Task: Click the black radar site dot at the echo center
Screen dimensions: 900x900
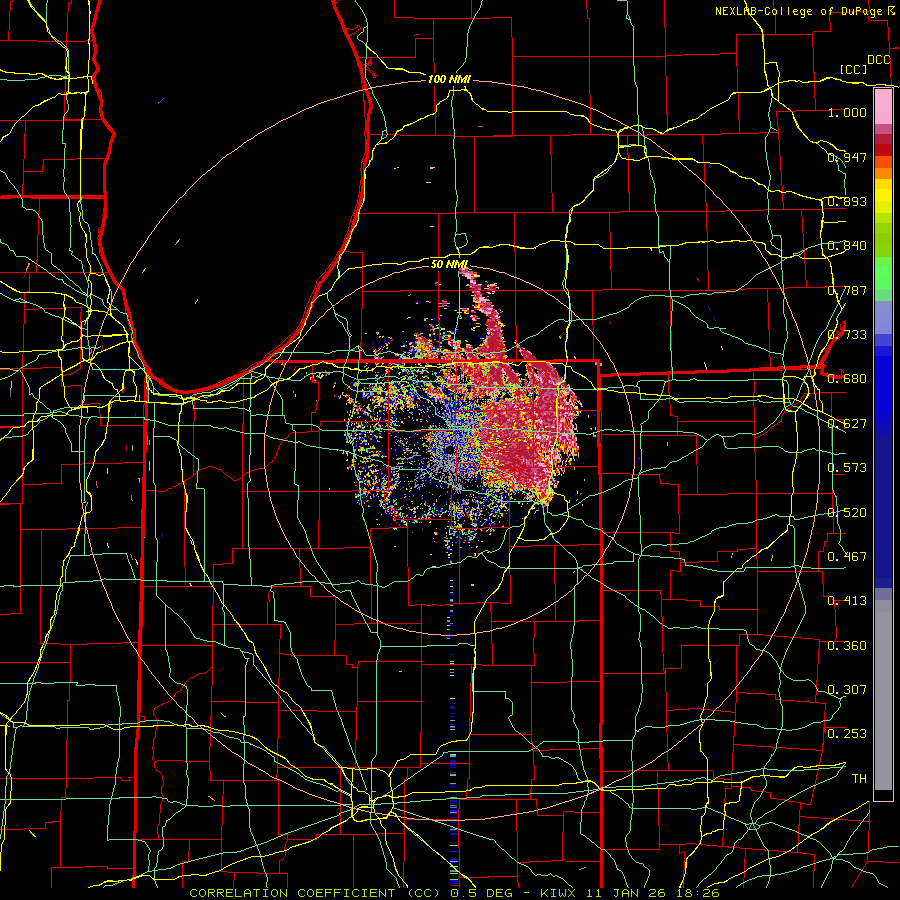Action: point(449,449)
